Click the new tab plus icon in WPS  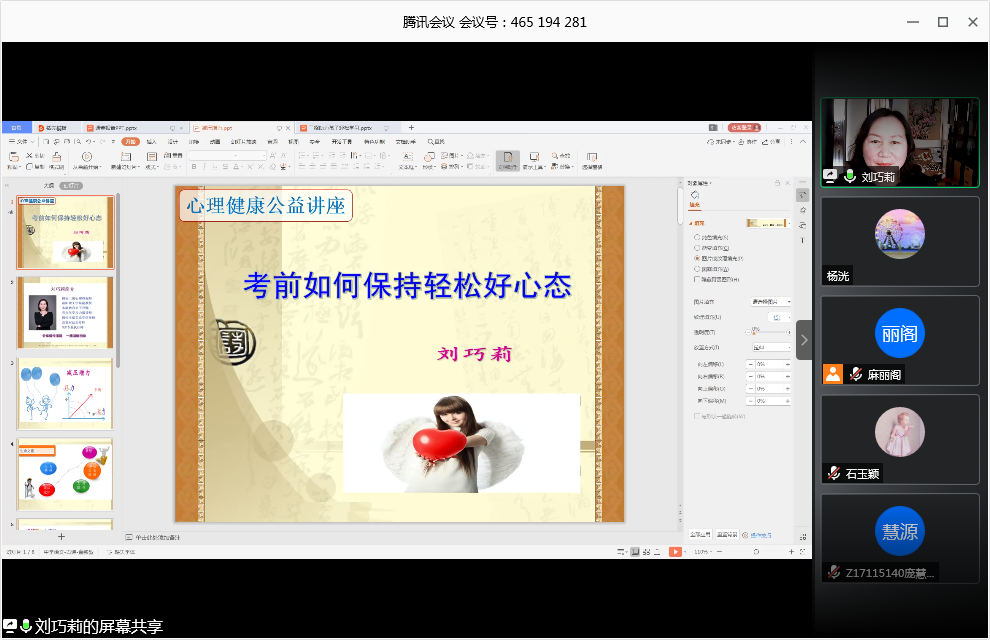click(411, 128)
